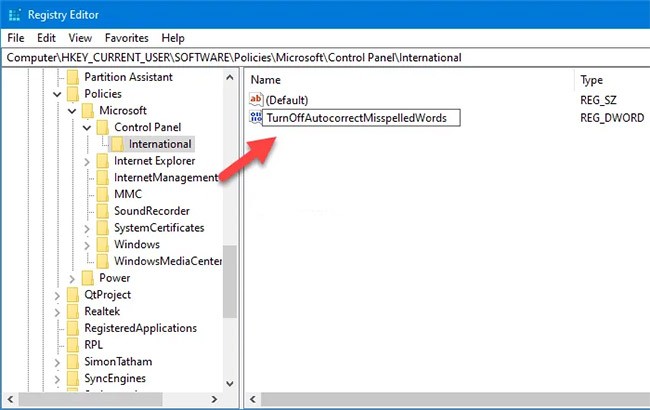
Task: Expand the Power key node
Action: coord(72,278)
